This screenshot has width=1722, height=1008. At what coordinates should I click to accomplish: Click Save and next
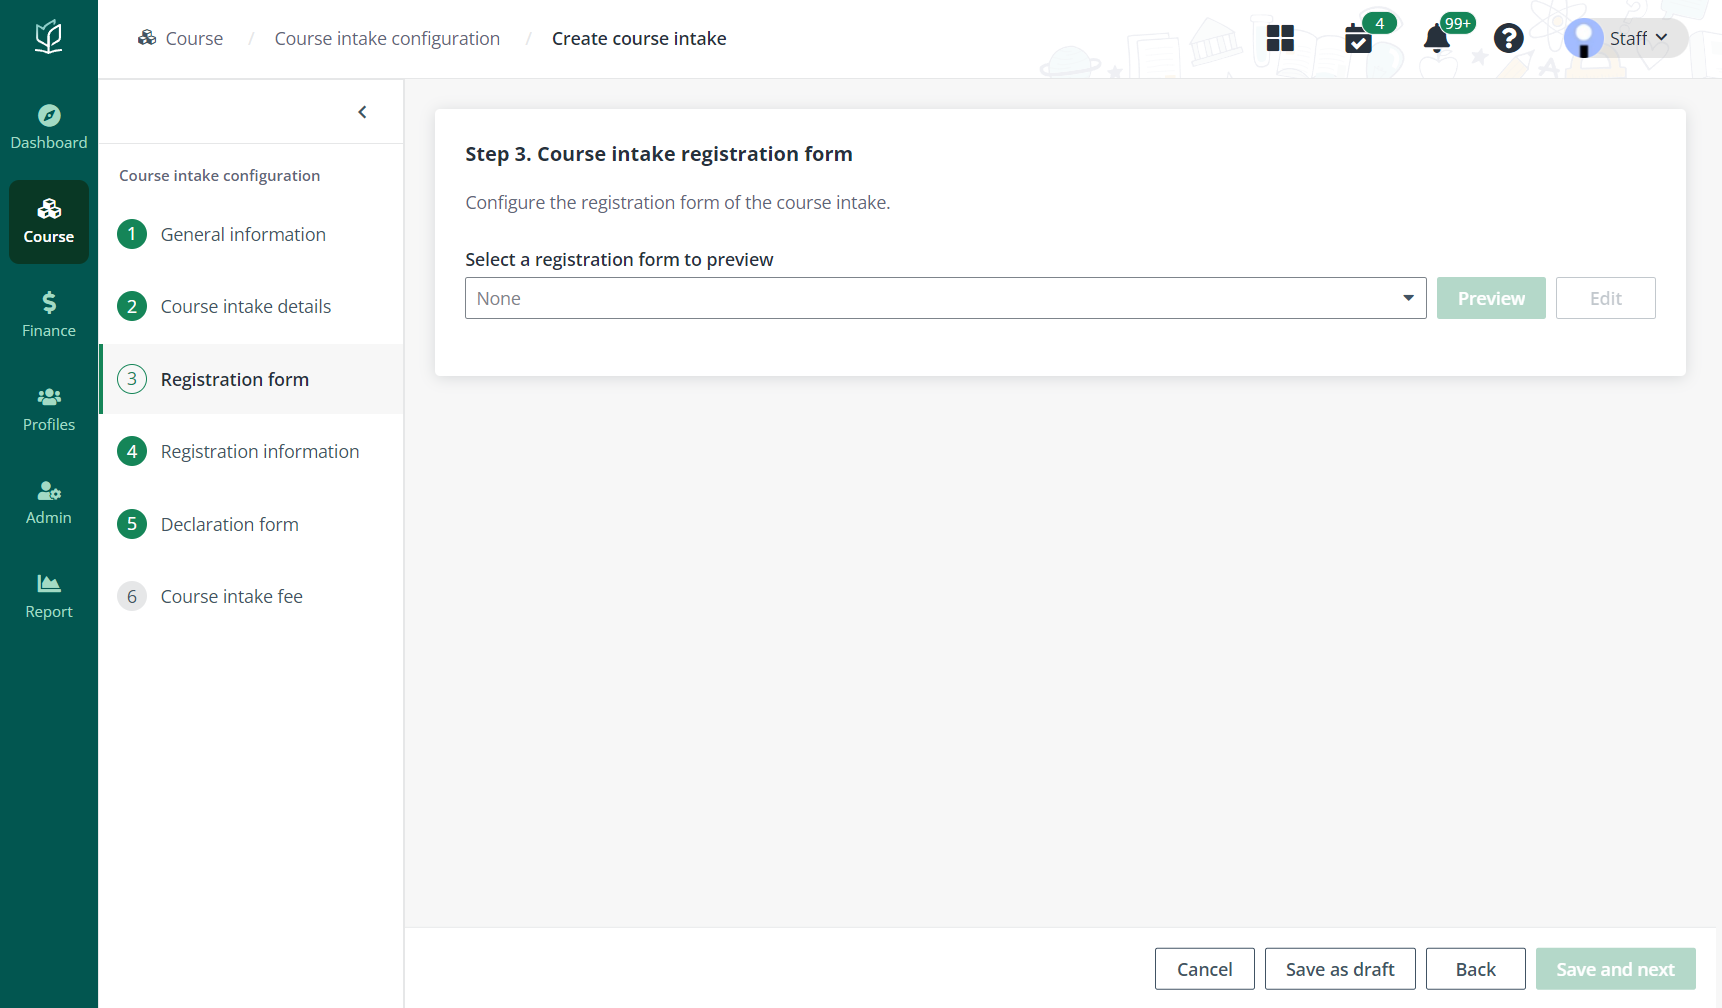(x=1615, y=969)
